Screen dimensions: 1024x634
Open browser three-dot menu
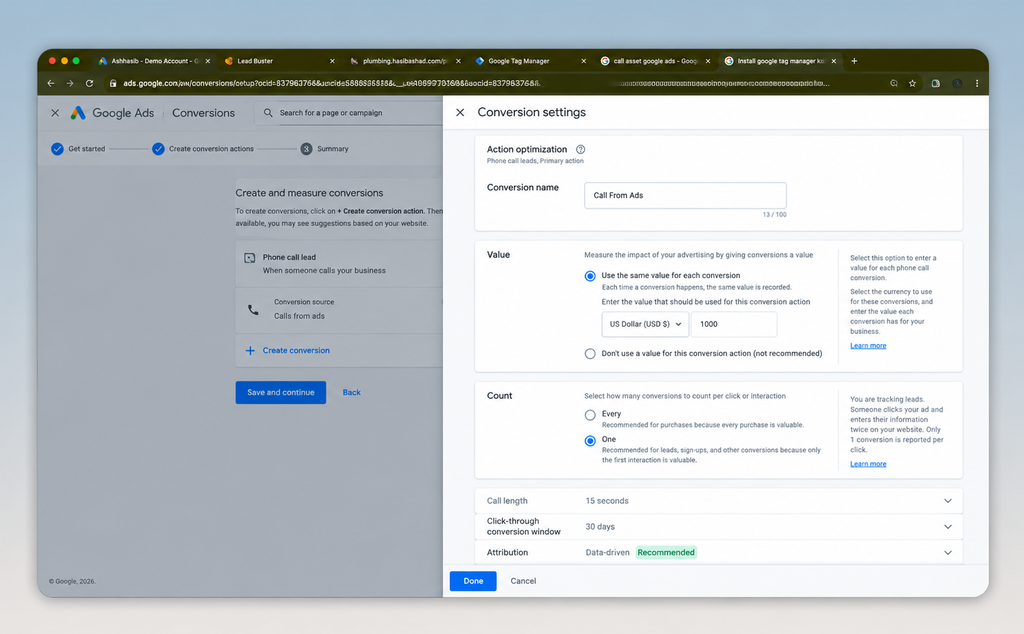click(x=977, y=83)
